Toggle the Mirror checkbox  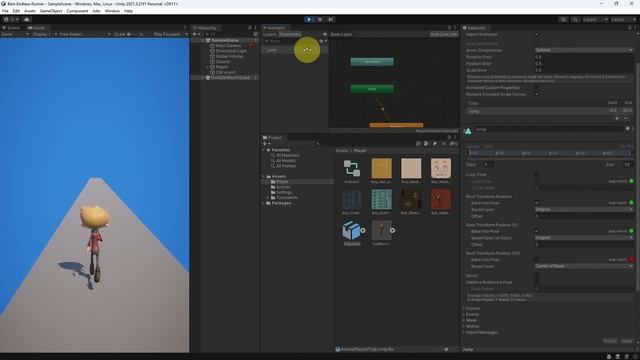click(x=537, y=276)
